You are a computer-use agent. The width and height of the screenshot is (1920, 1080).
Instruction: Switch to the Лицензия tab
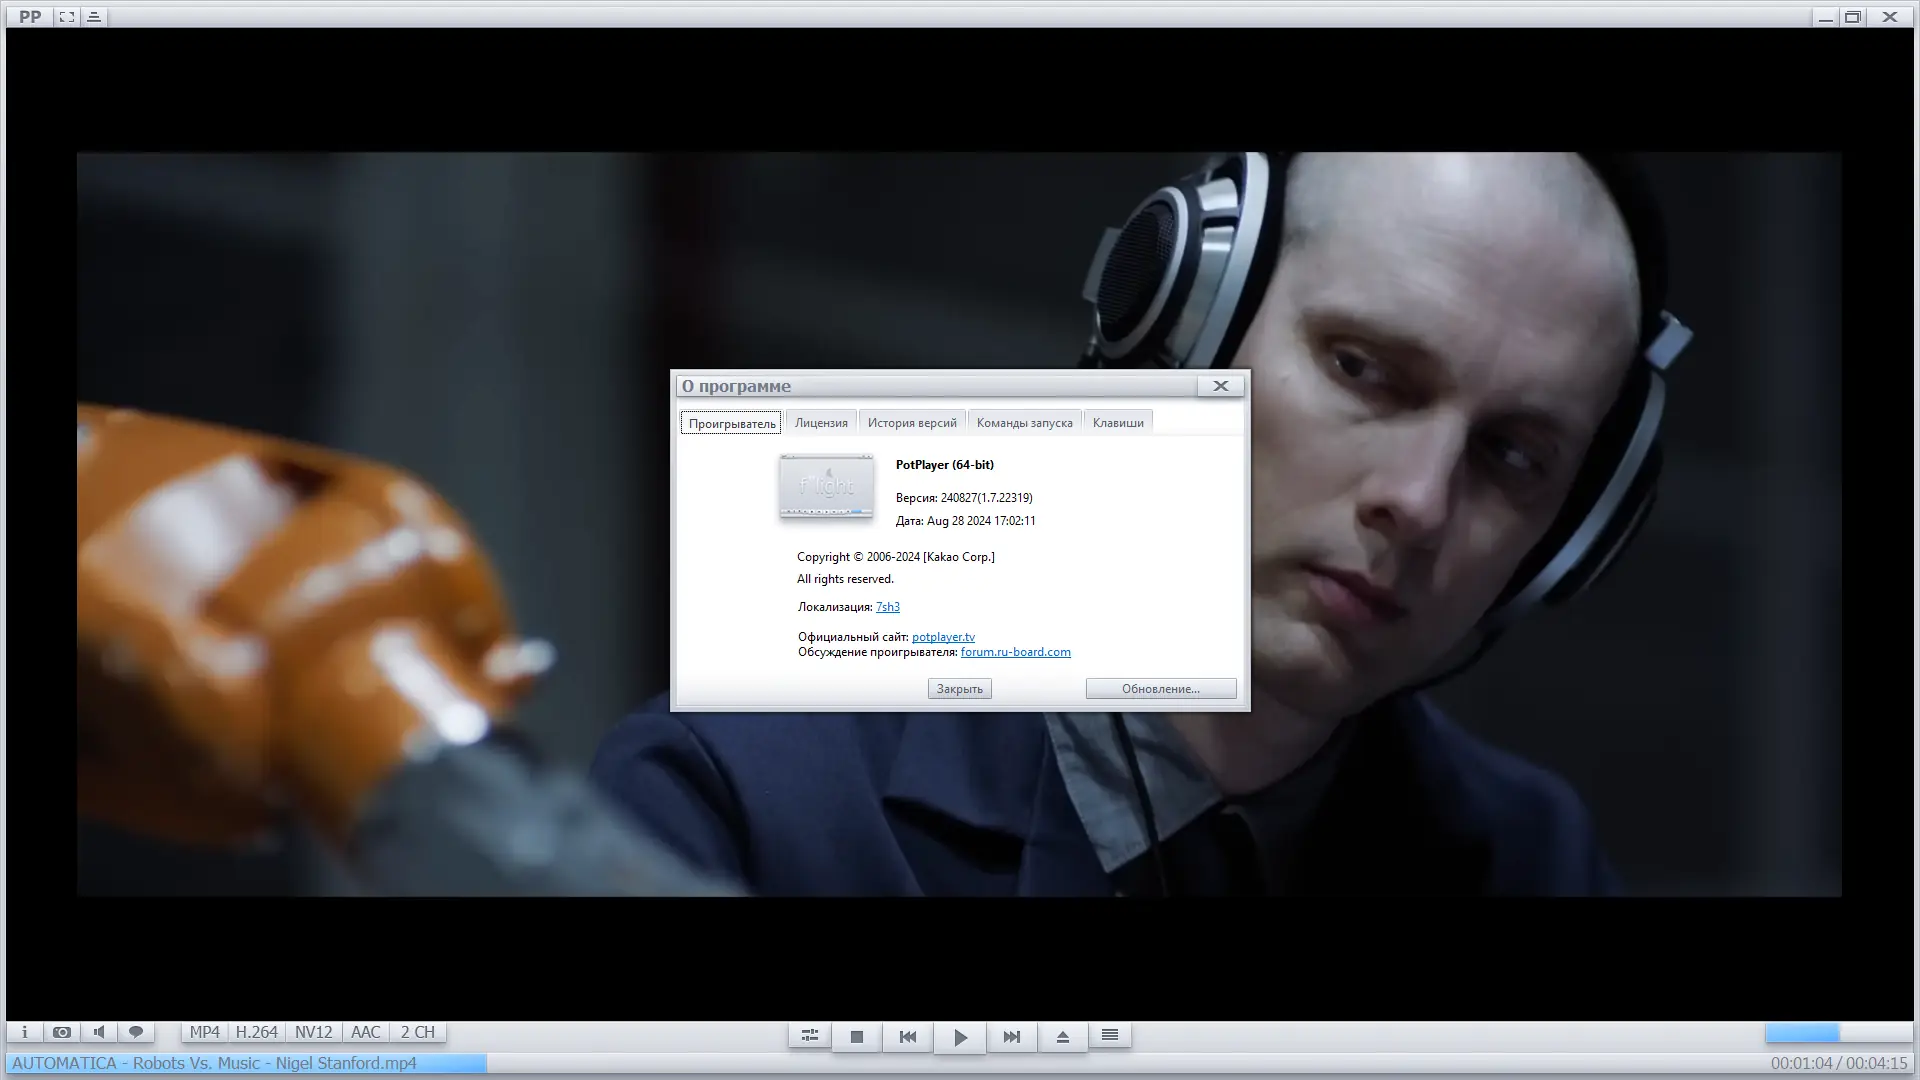tap(820, 423)
